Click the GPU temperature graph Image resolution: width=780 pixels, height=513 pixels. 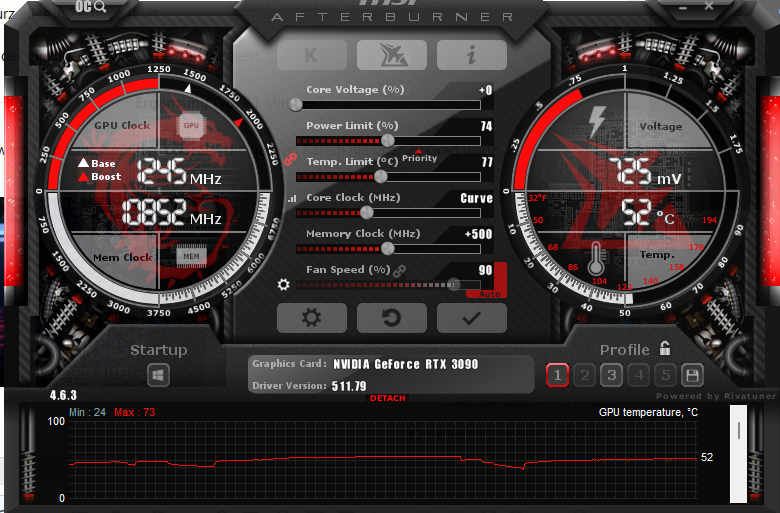coord(383,460)
